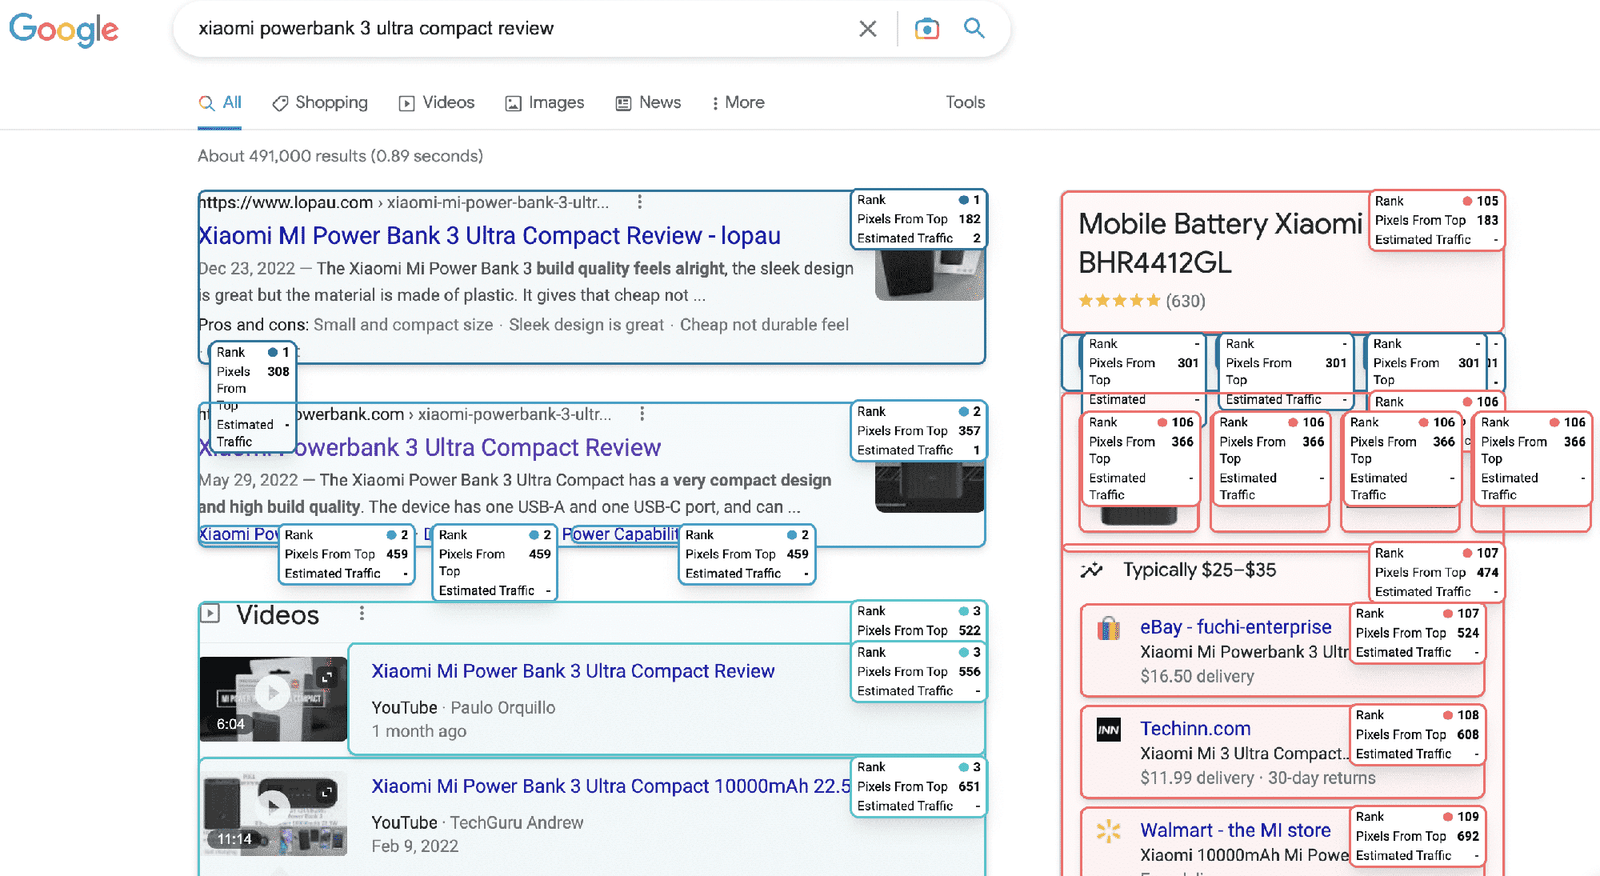The image size is (1600, 876).
Task: Click the magnifier search button
Action: 974,29
